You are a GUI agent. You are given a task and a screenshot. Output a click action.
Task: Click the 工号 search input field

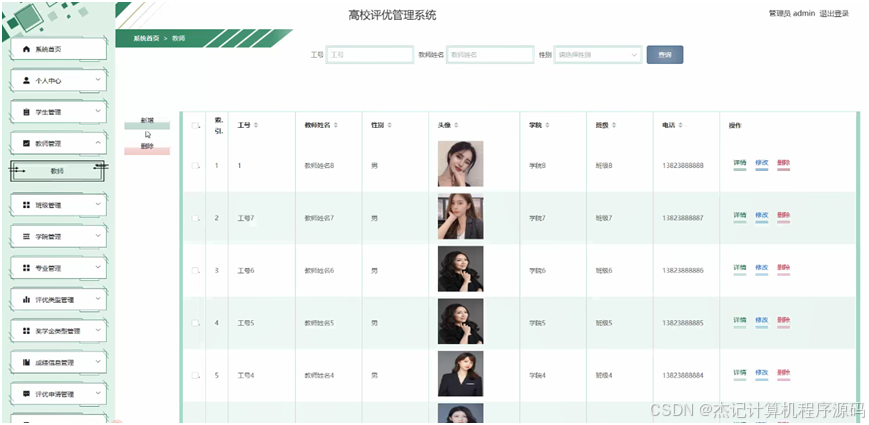(x=370, y=55)
